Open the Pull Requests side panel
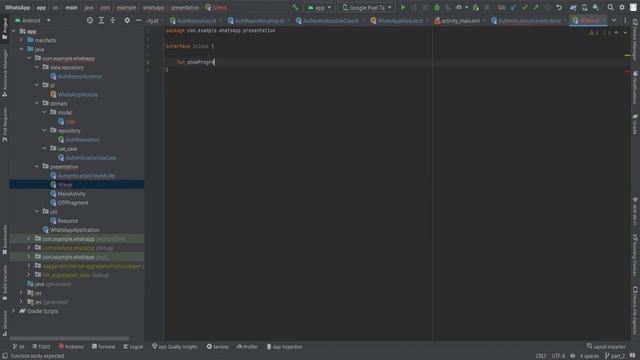 pyautogui.click(x=4, y=124)
